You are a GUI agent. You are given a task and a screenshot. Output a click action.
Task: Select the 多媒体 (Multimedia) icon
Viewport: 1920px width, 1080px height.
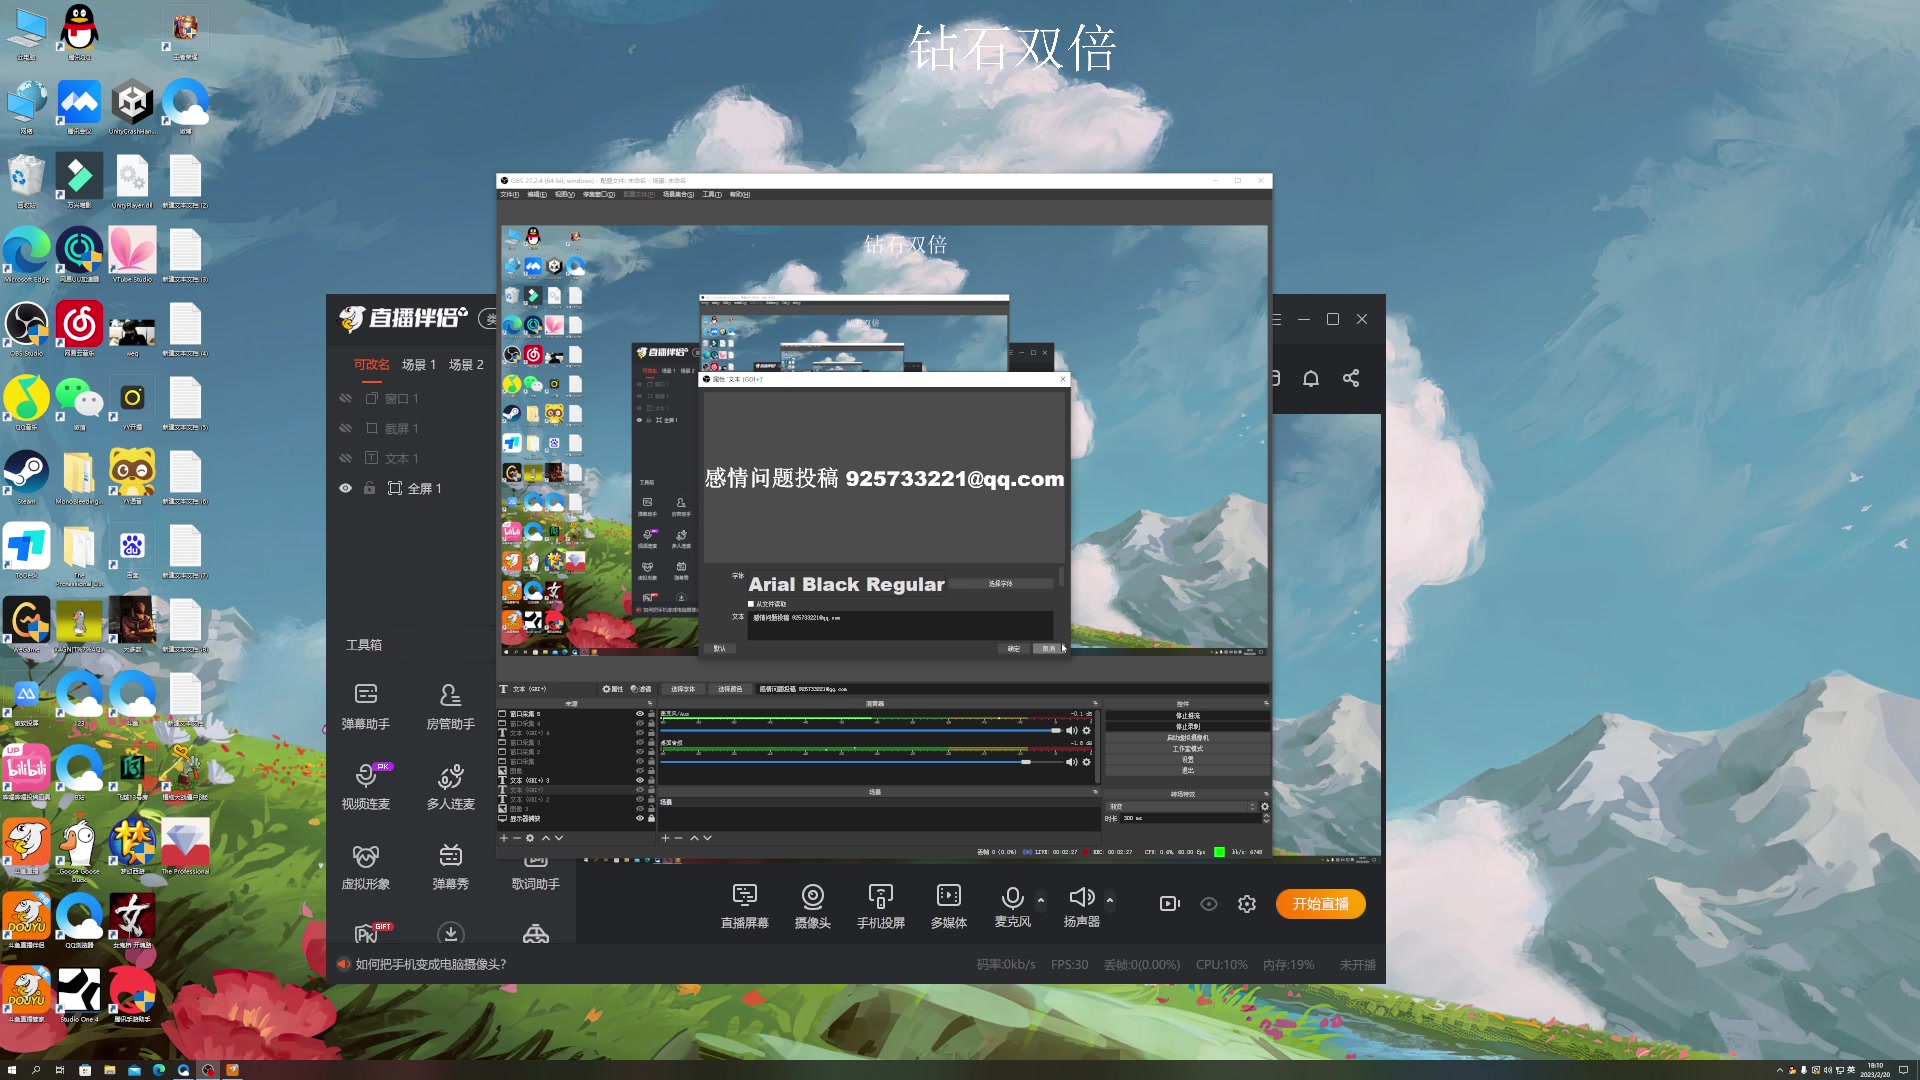(x=947, y=905)
